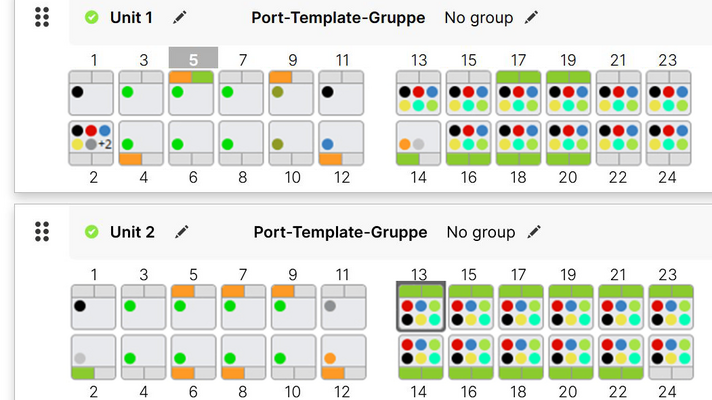Select highlighted port 13 on Unit 2
The height and width of the screenshot is (400, 712).
click(419, 306)
